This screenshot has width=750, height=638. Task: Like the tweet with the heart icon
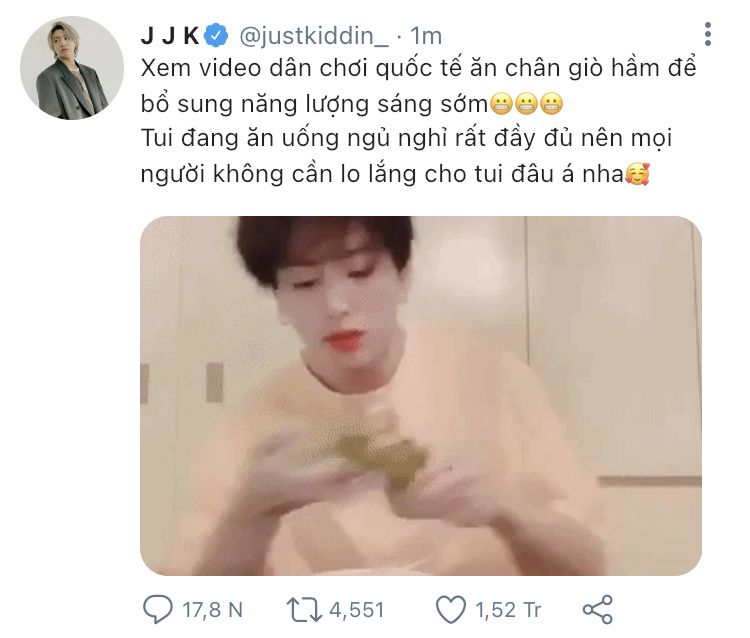(x=451, y=610)
